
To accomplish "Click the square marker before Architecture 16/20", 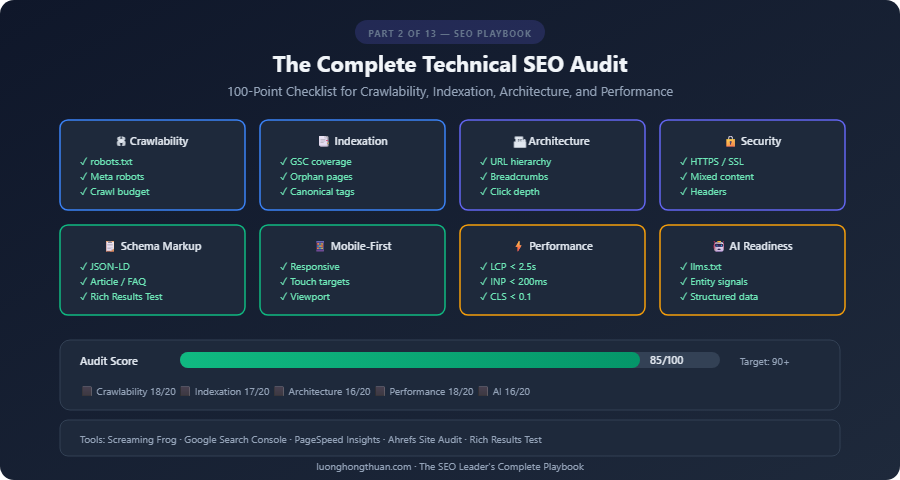I will point(279,391).
